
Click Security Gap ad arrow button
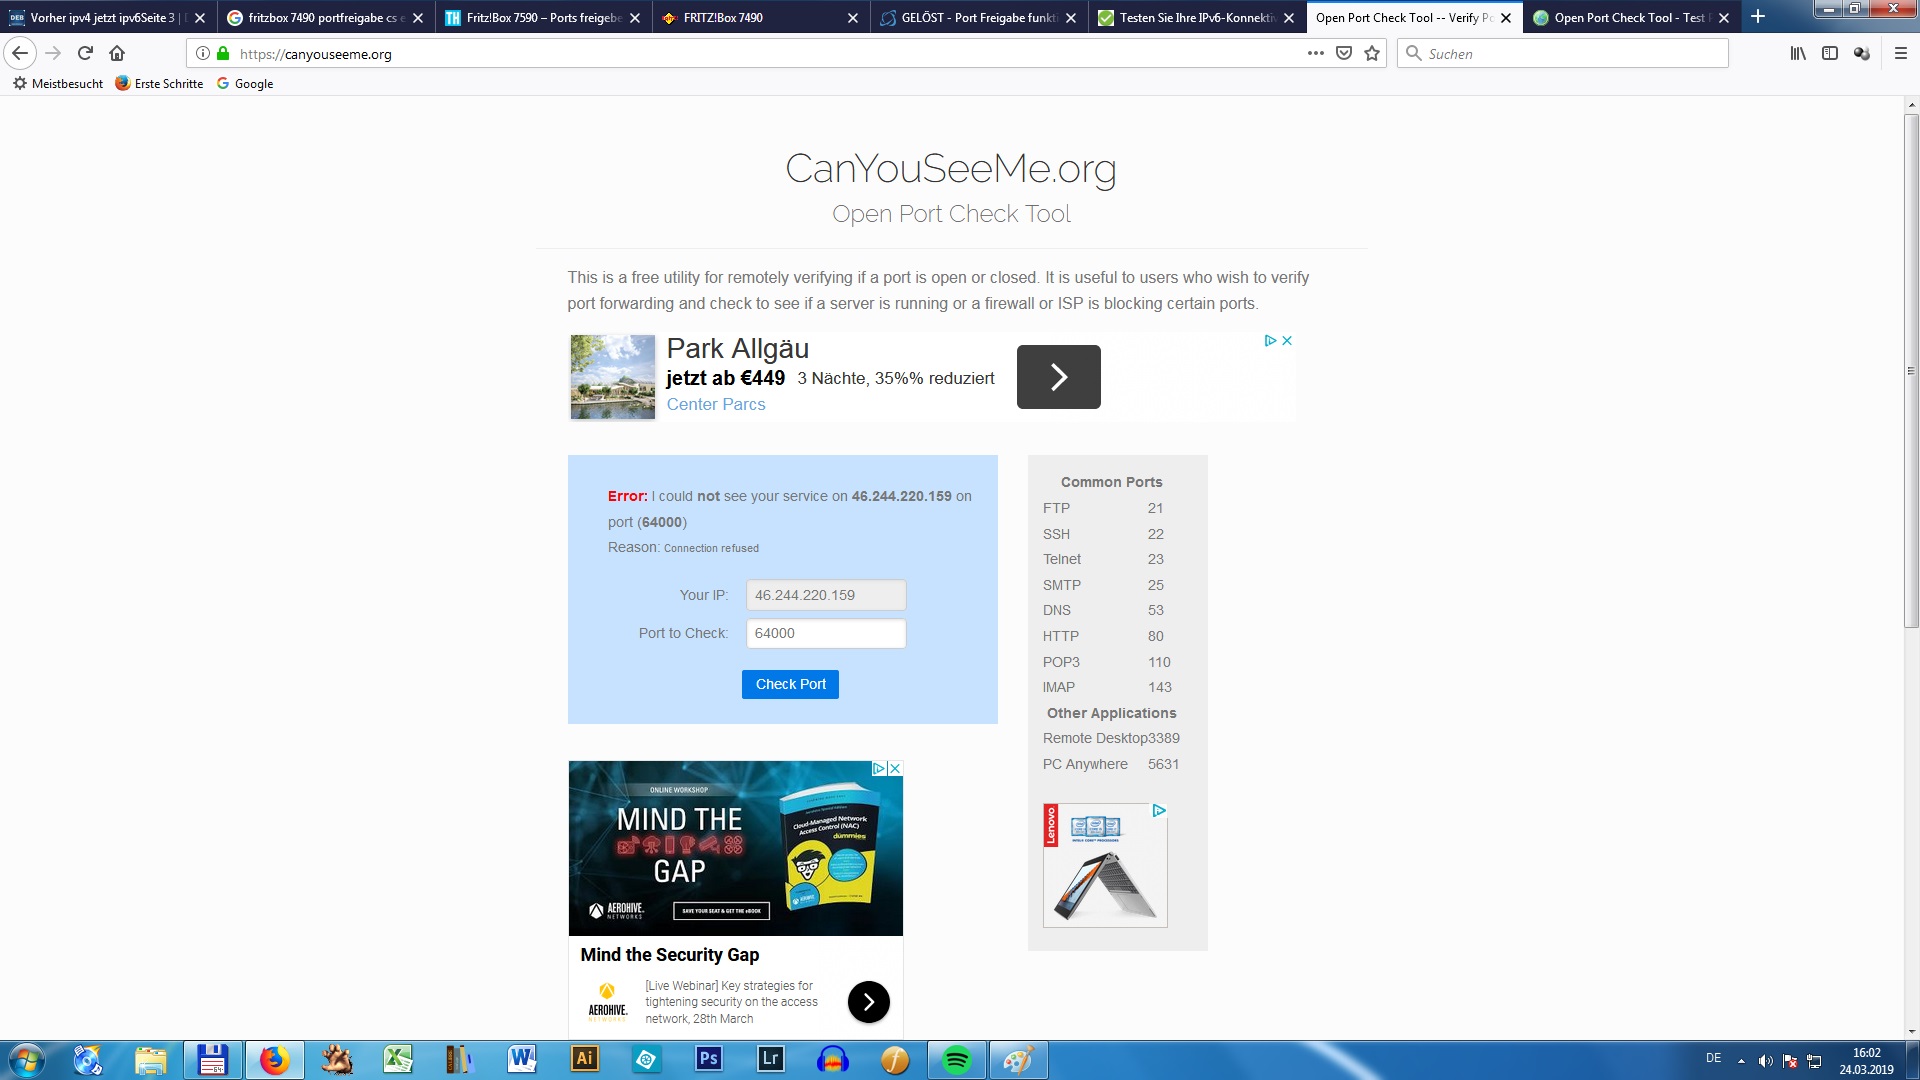pos(868,1001)
